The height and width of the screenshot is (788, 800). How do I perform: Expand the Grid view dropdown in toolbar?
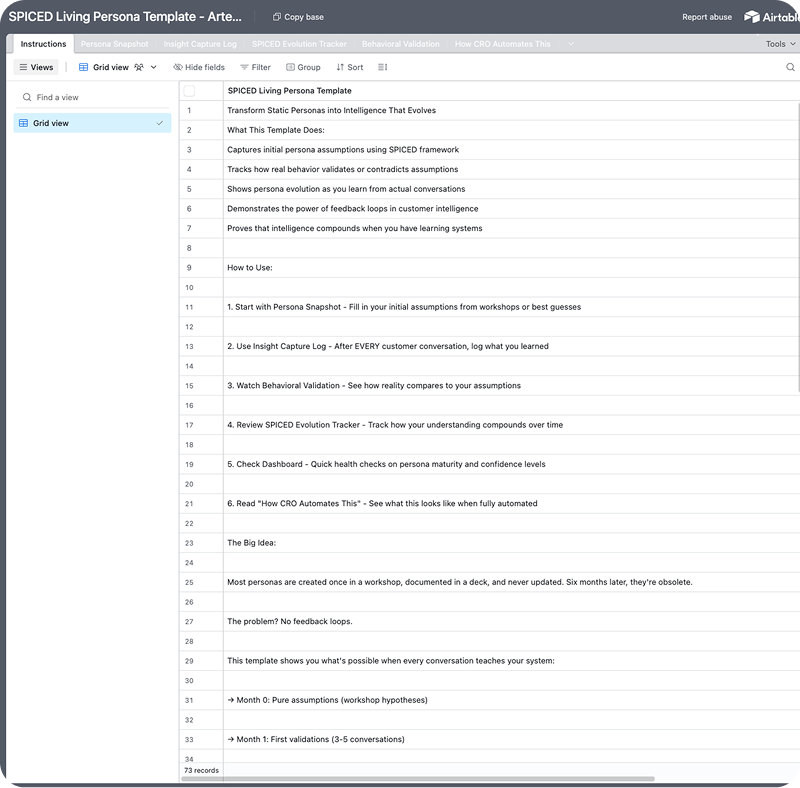click(x=153, y=67)
